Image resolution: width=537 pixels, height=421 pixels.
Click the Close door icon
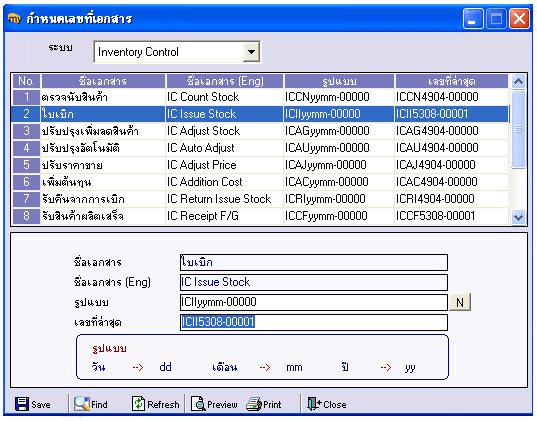point(314,404)
